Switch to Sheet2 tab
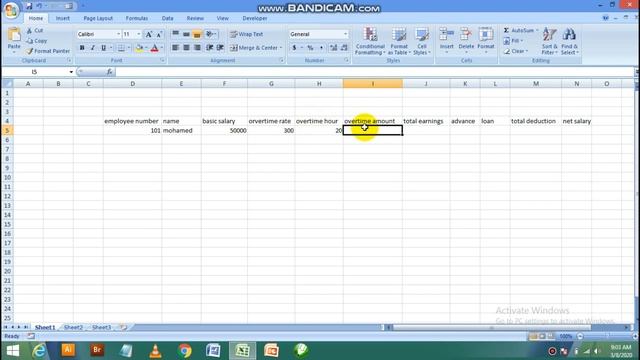 pyautogui.click(x=73, y=327)
